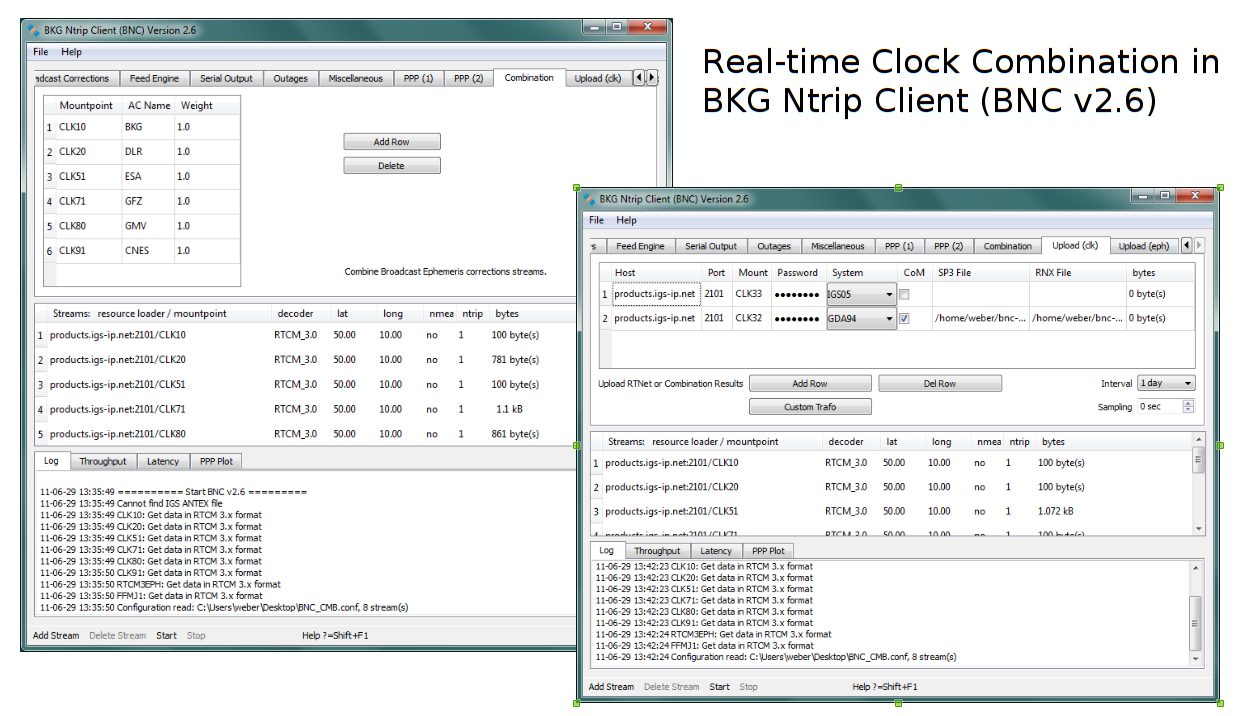Click Sampling spinner up arrow

[x=1188, y=403]
